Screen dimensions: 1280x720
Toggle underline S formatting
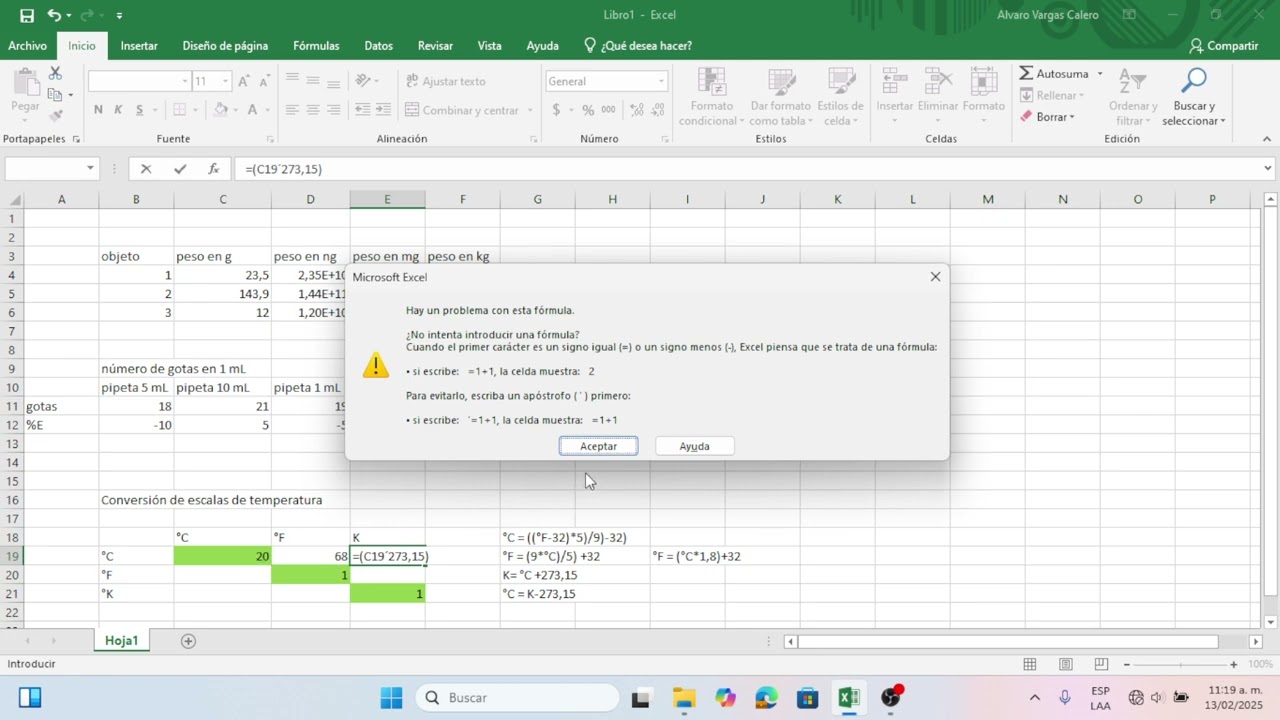(140, 110)
